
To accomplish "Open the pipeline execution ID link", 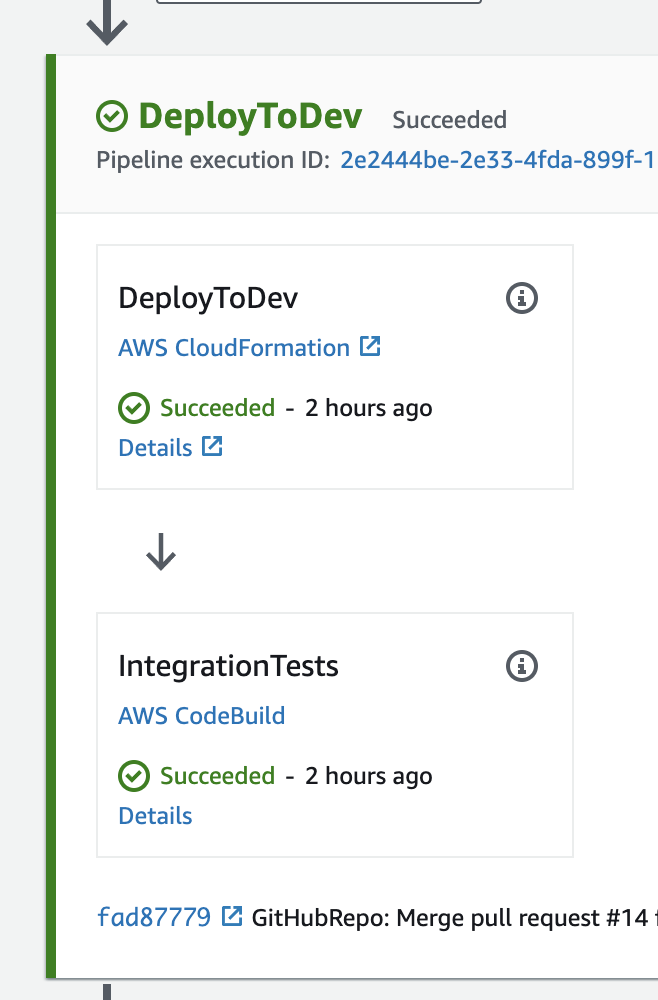I will pyautogui.click(x=499, y=160).
